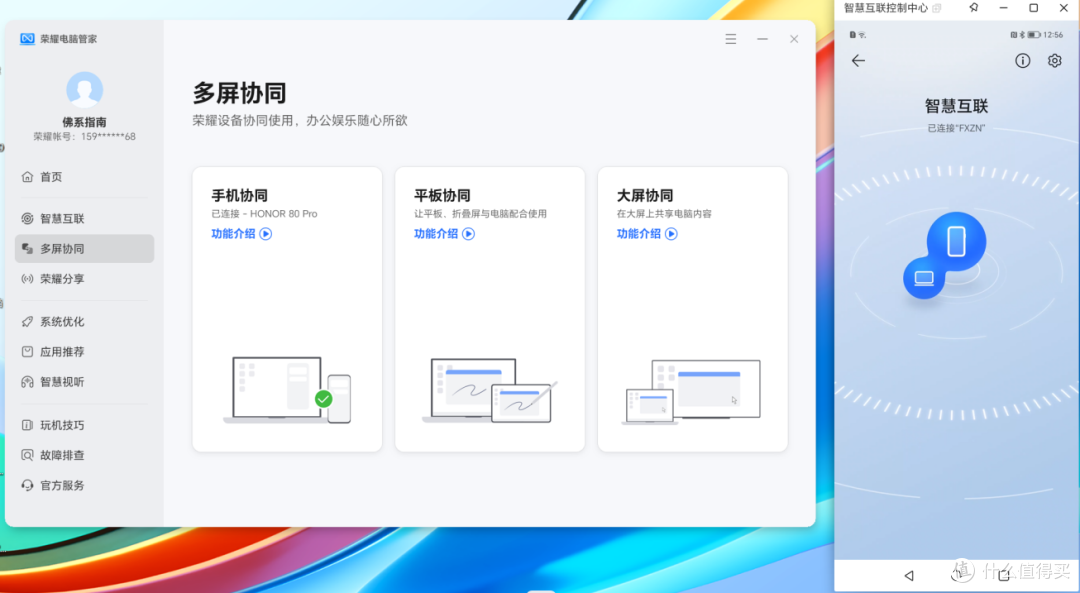Play 功能介绍 video for 手机协同
Viewport: 1080px width, 593px height.
pos(242,233)
